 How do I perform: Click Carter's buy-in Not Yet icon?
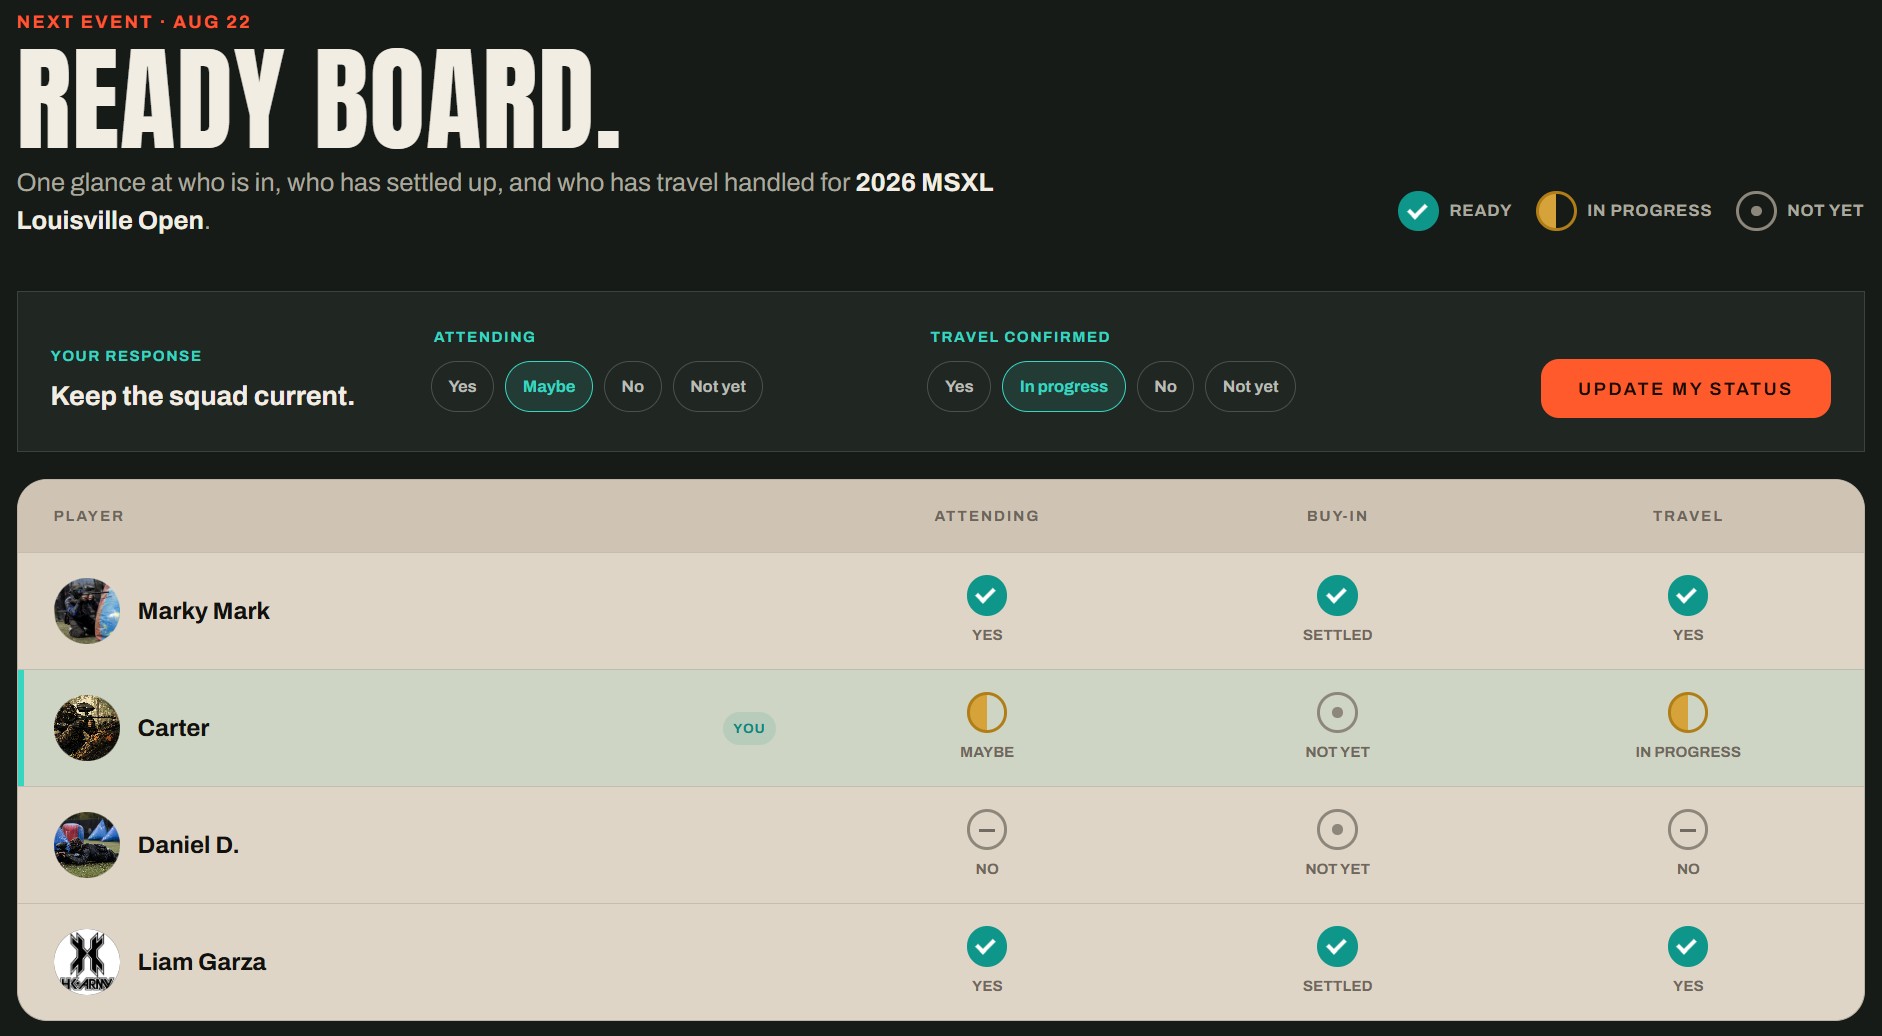tap(1337, 713)
